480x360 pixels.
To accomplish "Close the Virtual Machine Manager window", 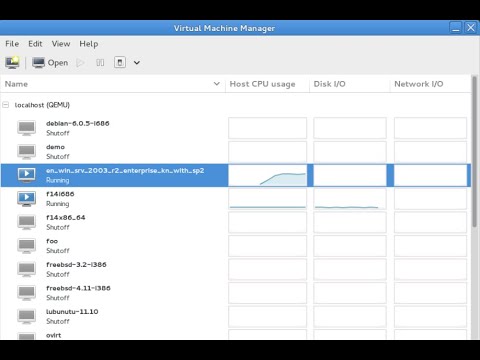I will coord(471,28).
